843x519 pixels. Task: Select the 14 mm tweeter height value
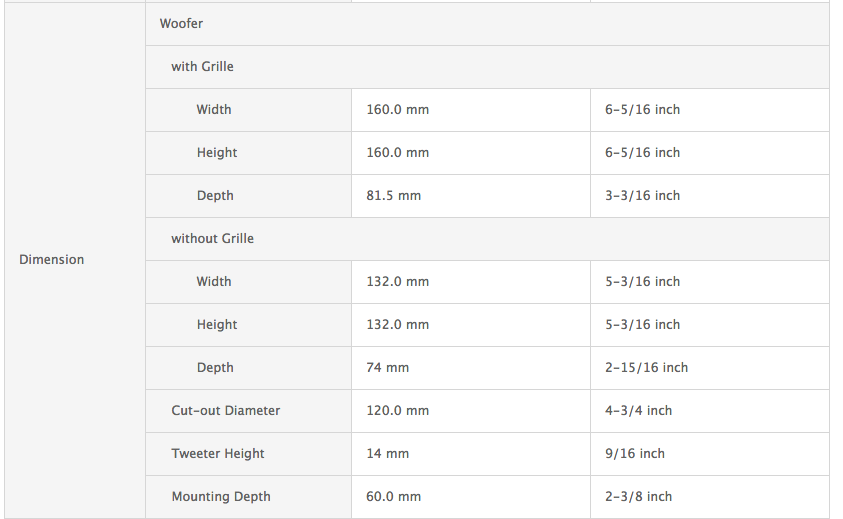pyautogui.click(x=387, y=454)
